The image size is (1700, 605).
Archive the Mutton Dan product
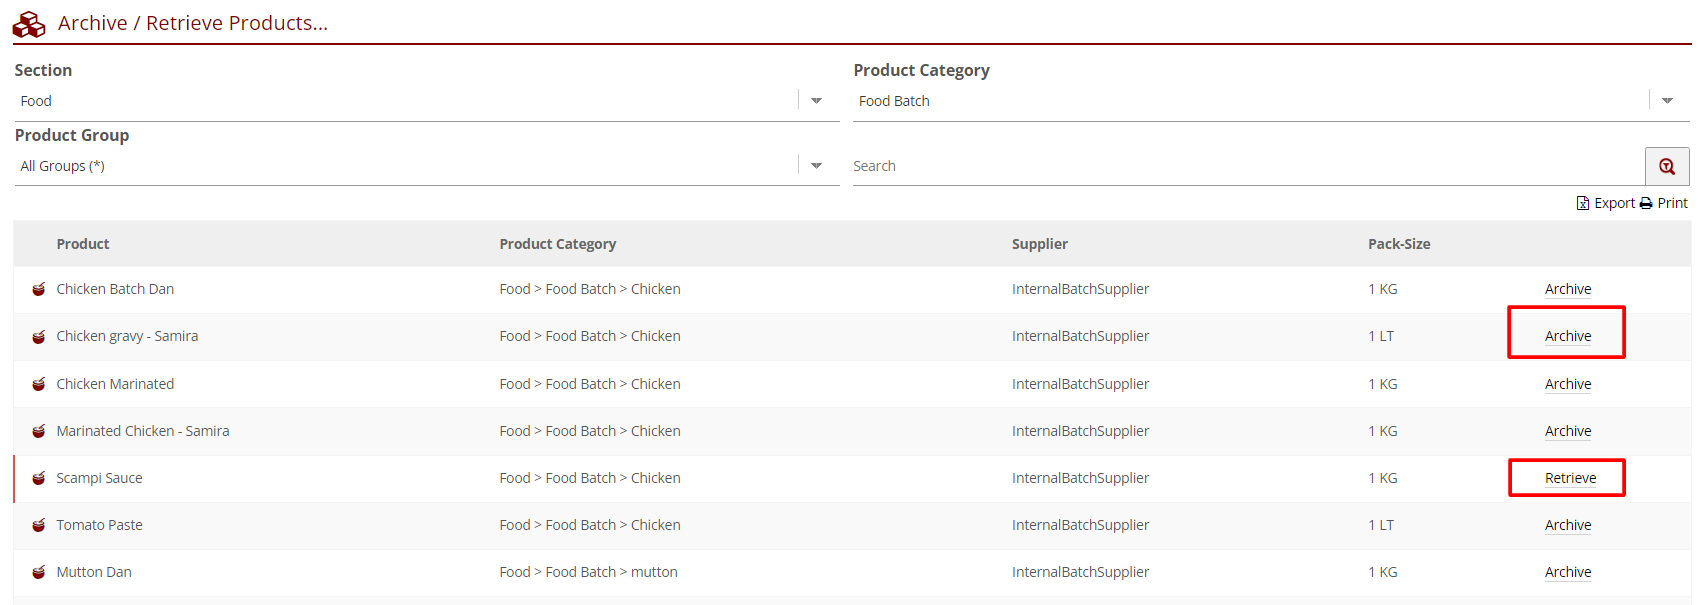[1567, 572]
